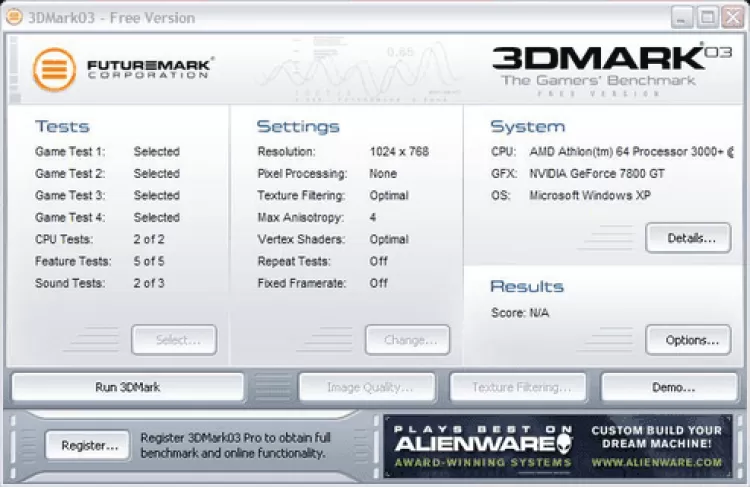Close the 3DMark03 window
The width and height of the screenshot is (750, 487).
click(x=731, y=17)
